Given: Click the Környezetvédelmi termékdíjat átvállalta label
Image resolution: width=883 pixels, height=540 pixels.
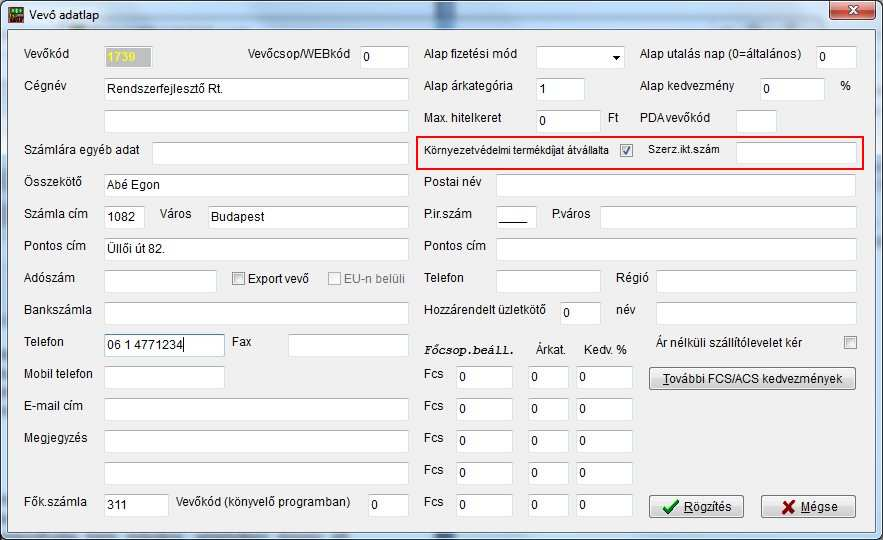Looking at the screenshot, I should coord(516,150).
